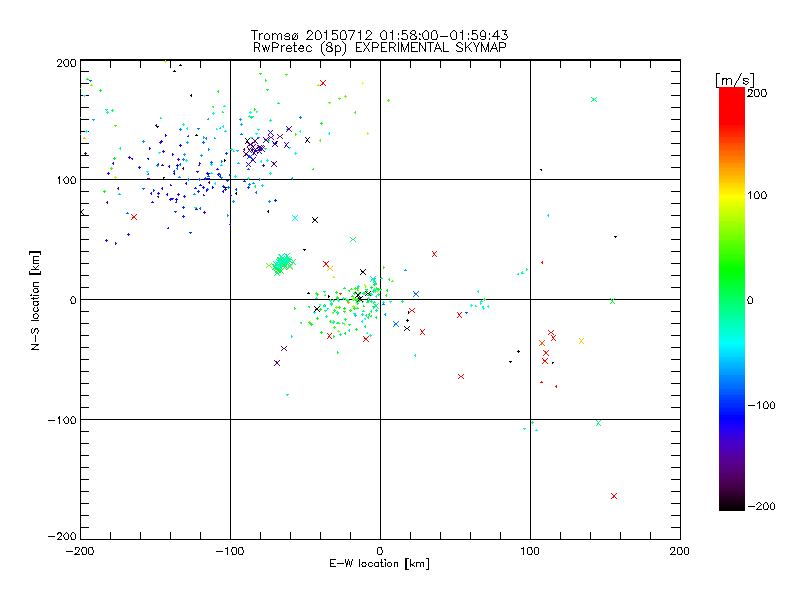Click the colorbar's "200" top value label

(757, 93)
